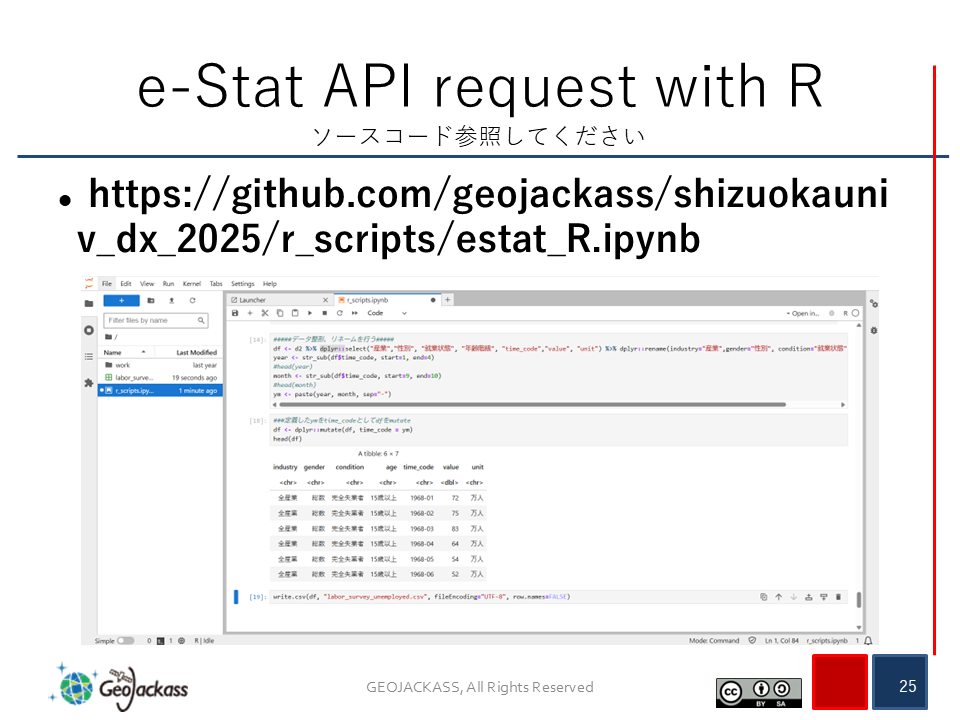
Task: Restart the kernel using the circular arrow icon
Action: tap(340, 313)
